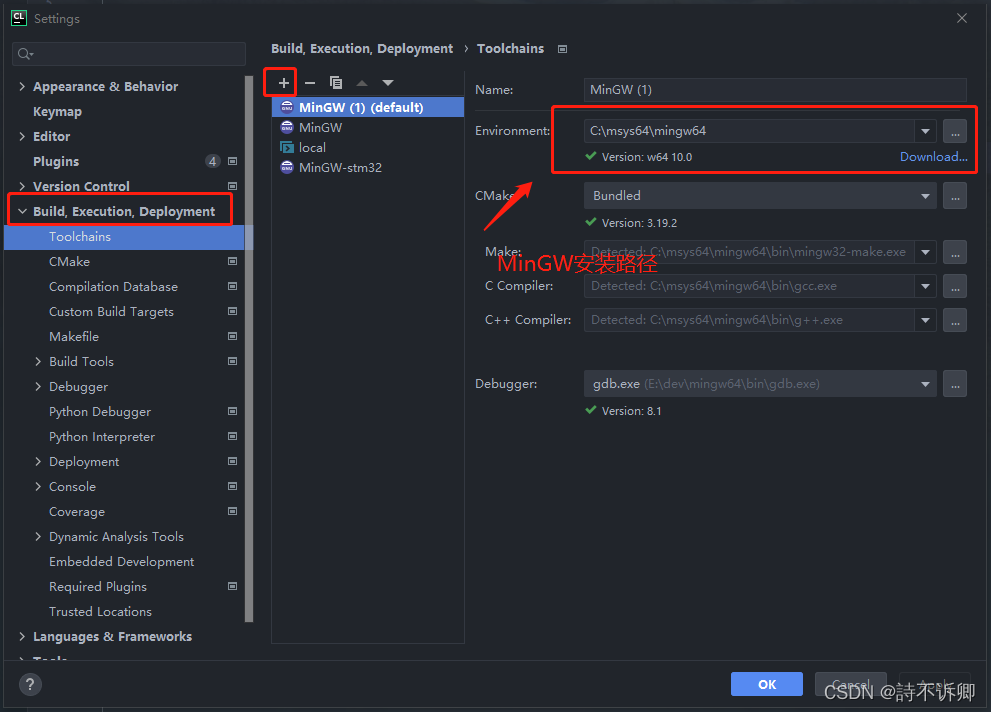
Task: Click project-level icon next to Python Debugger
Action: tap(233, 411)
